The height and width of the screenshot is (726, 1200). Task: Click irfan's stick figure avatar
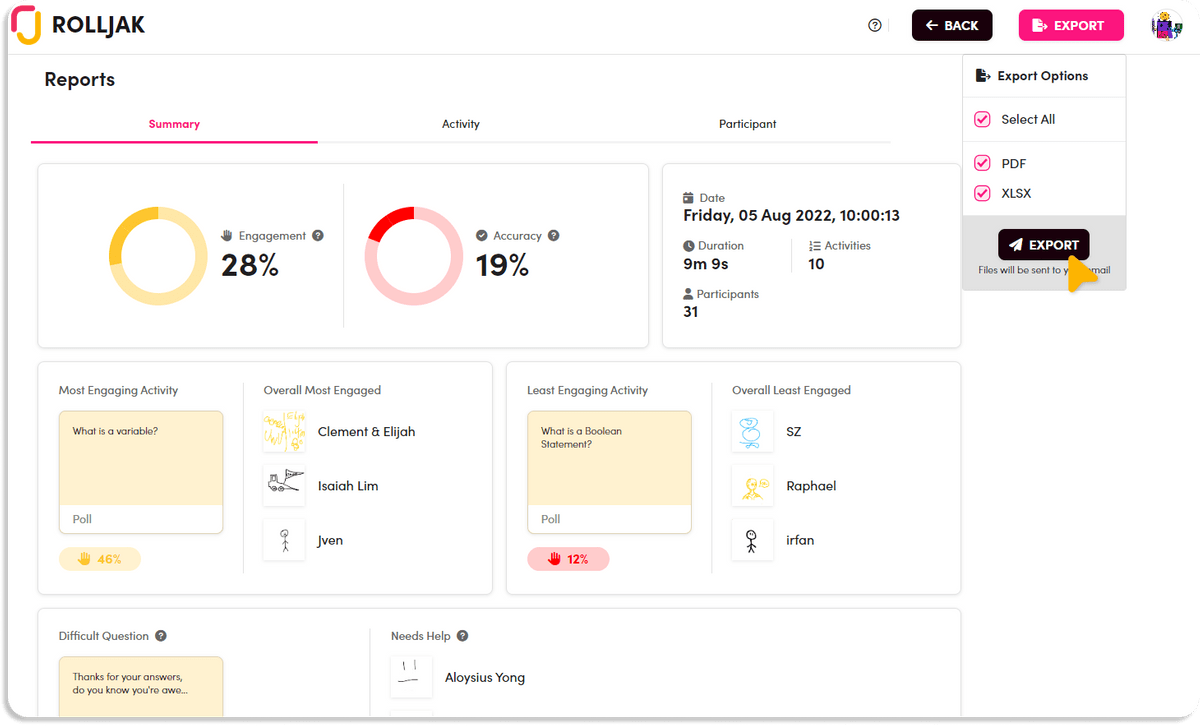point(752,540)
